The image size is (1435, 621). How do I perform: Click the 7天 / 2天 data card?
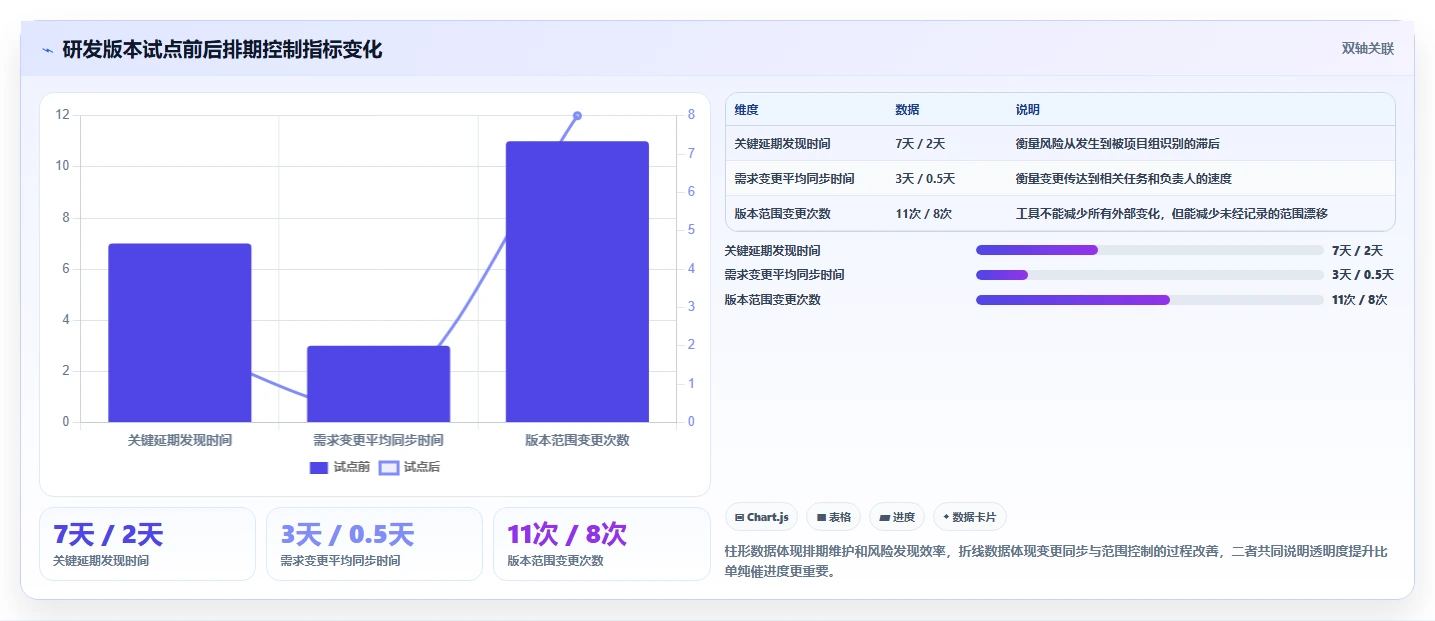pos(148,544)
